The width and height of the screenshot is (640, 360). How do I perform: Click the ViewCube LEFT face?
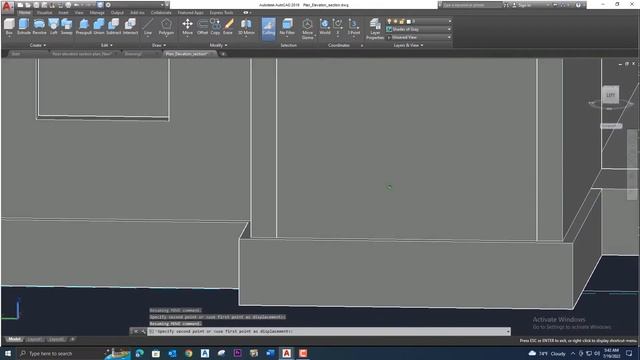click(x=610, y=95)
